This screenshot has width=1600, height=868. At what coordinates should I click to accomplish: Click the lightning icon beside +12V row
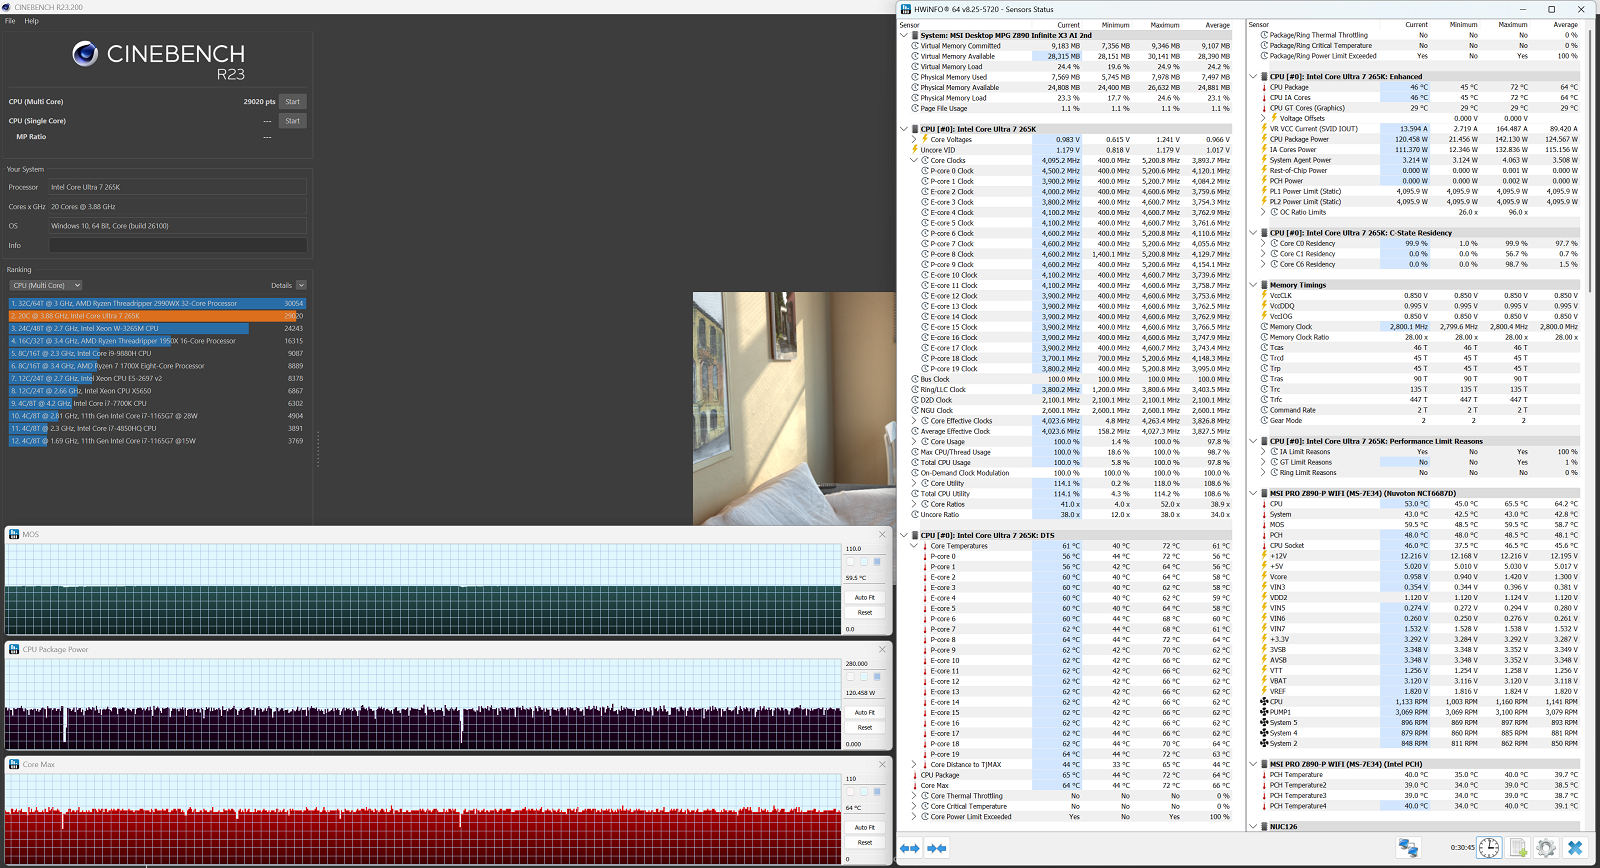pyautogui.click(x=1264, y=556)
